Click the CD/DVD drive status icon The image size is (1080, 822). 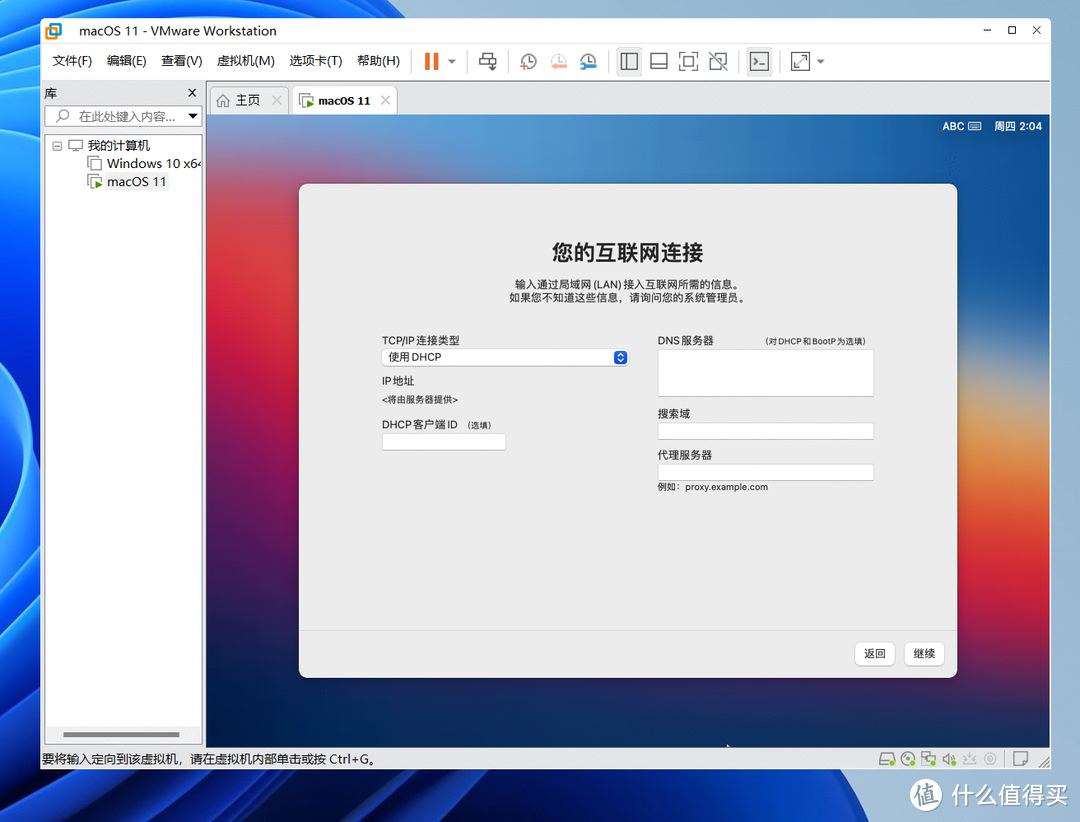point(908,759)
